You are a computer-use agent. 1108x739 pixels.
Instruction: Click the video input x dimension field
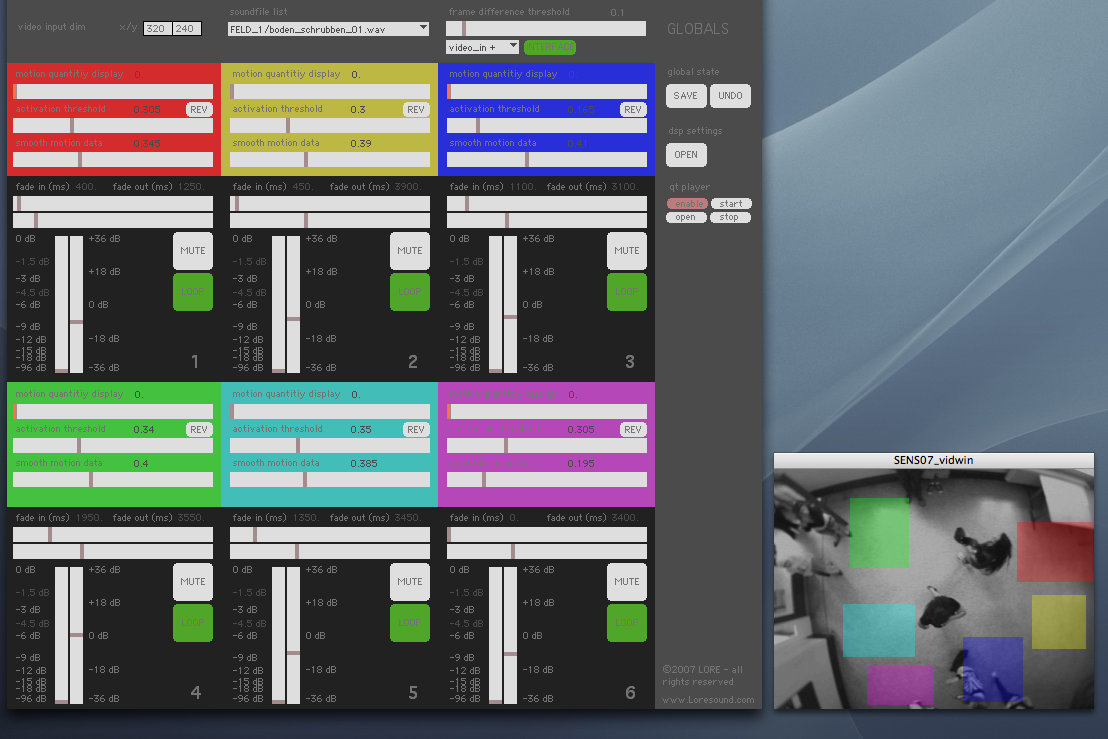coord(157,29)
